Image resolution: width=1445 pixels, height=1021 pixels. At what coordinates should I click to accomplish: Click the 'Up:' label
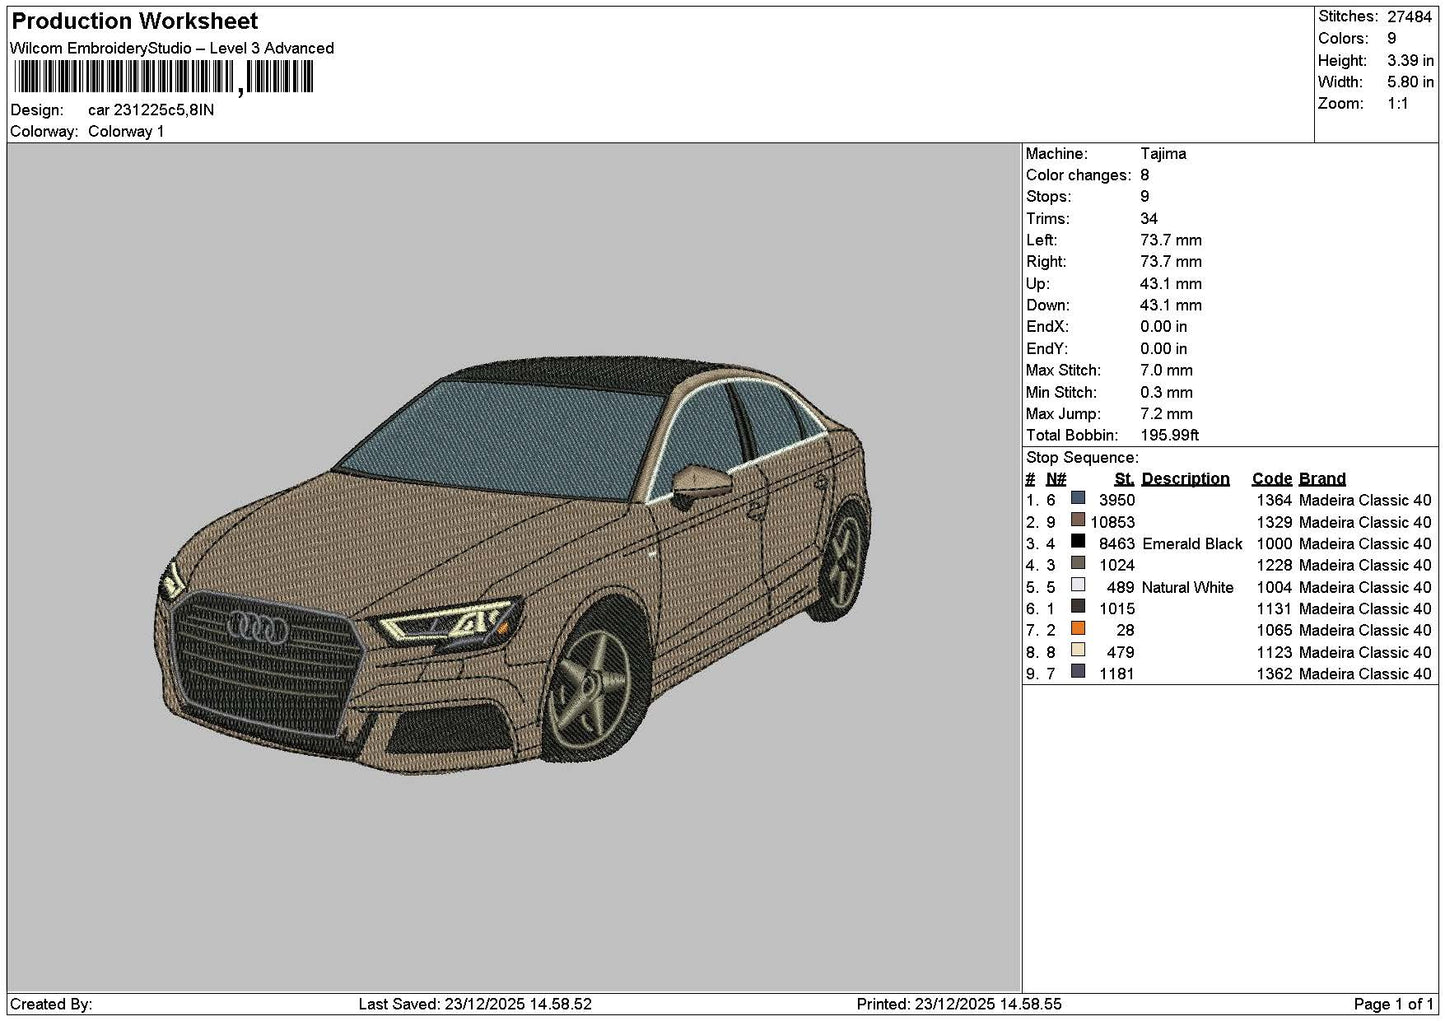pyautogui.click(x=1037, y=284)
